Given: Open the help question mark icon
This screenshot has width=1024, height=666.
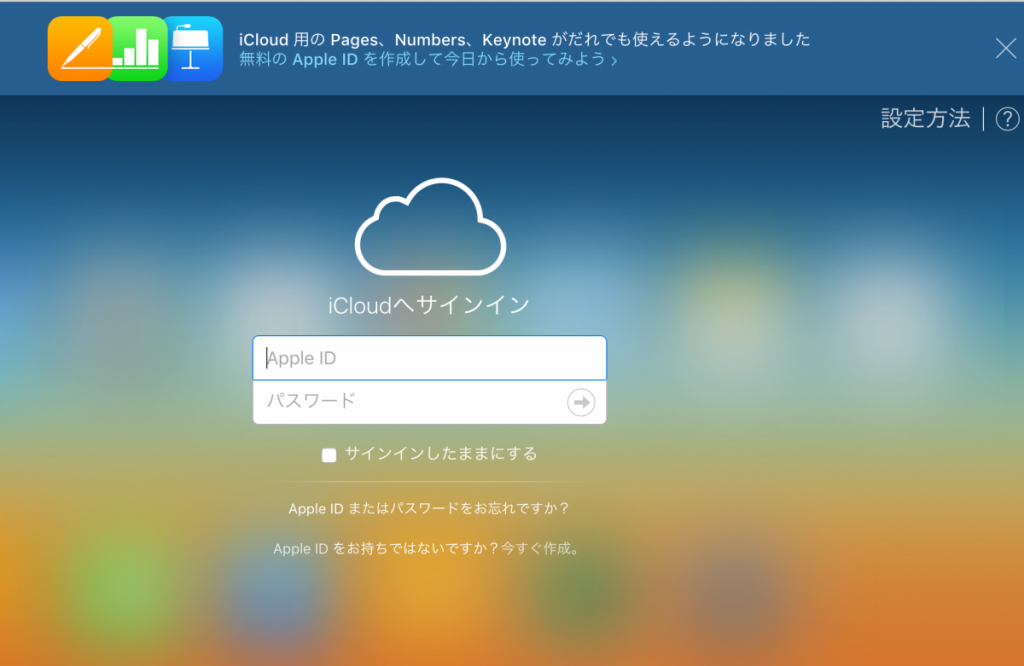Looking at the screenshot, I should pyautogui.click(x=1007, y=119).
